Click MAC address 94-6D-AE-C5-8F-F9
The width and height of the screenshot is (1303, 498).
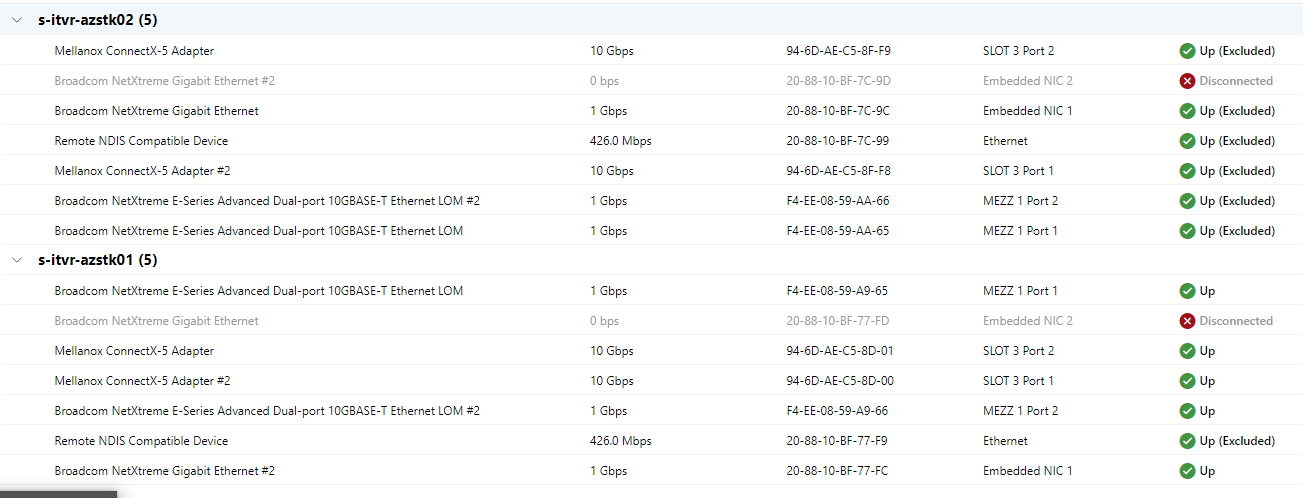838,51
